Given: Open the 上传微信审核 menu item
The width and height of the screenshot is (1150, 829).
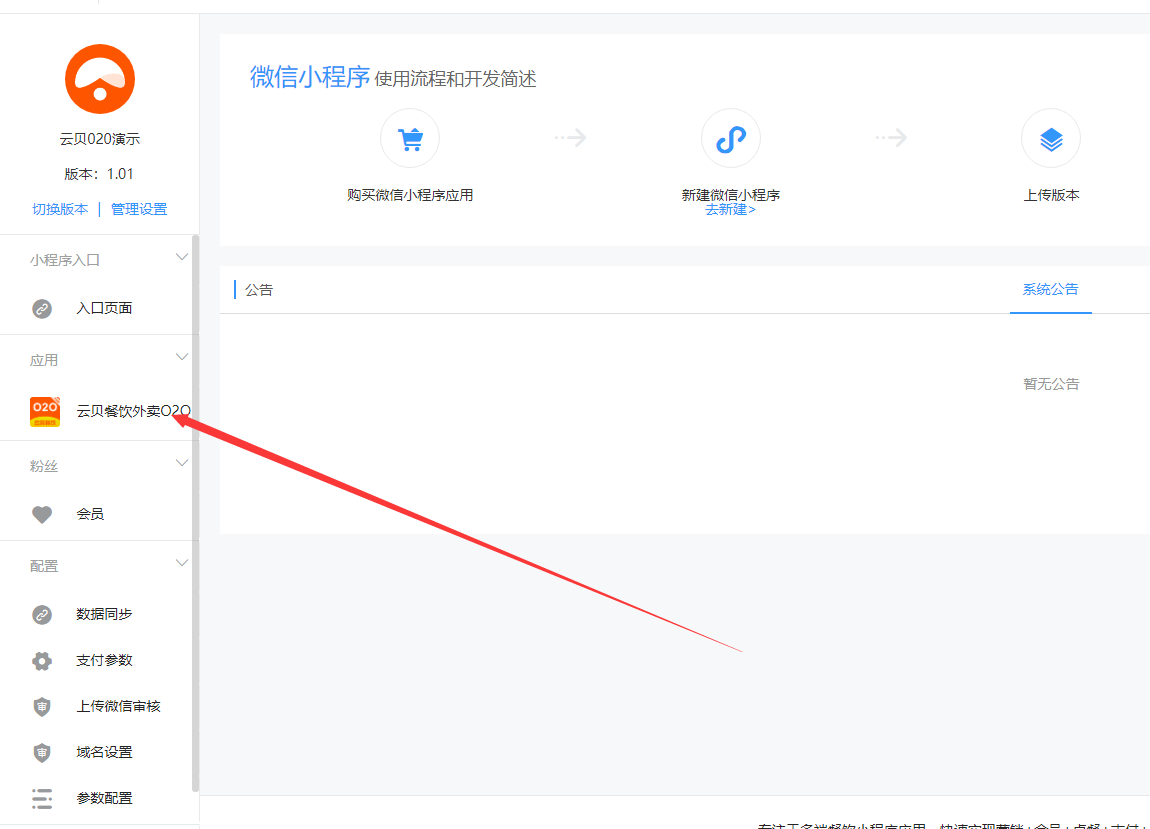Looking at the screenshot, I should click(x=118, y=706).
